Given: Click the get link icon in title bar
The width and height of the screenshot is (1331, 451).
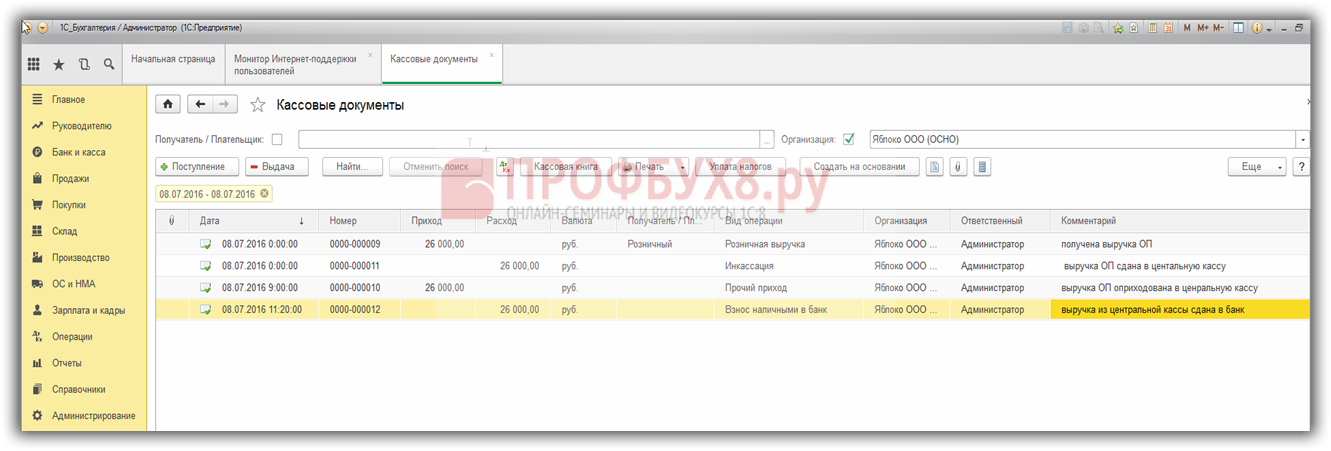Looking at the screenshot, I should point(1134,27).
